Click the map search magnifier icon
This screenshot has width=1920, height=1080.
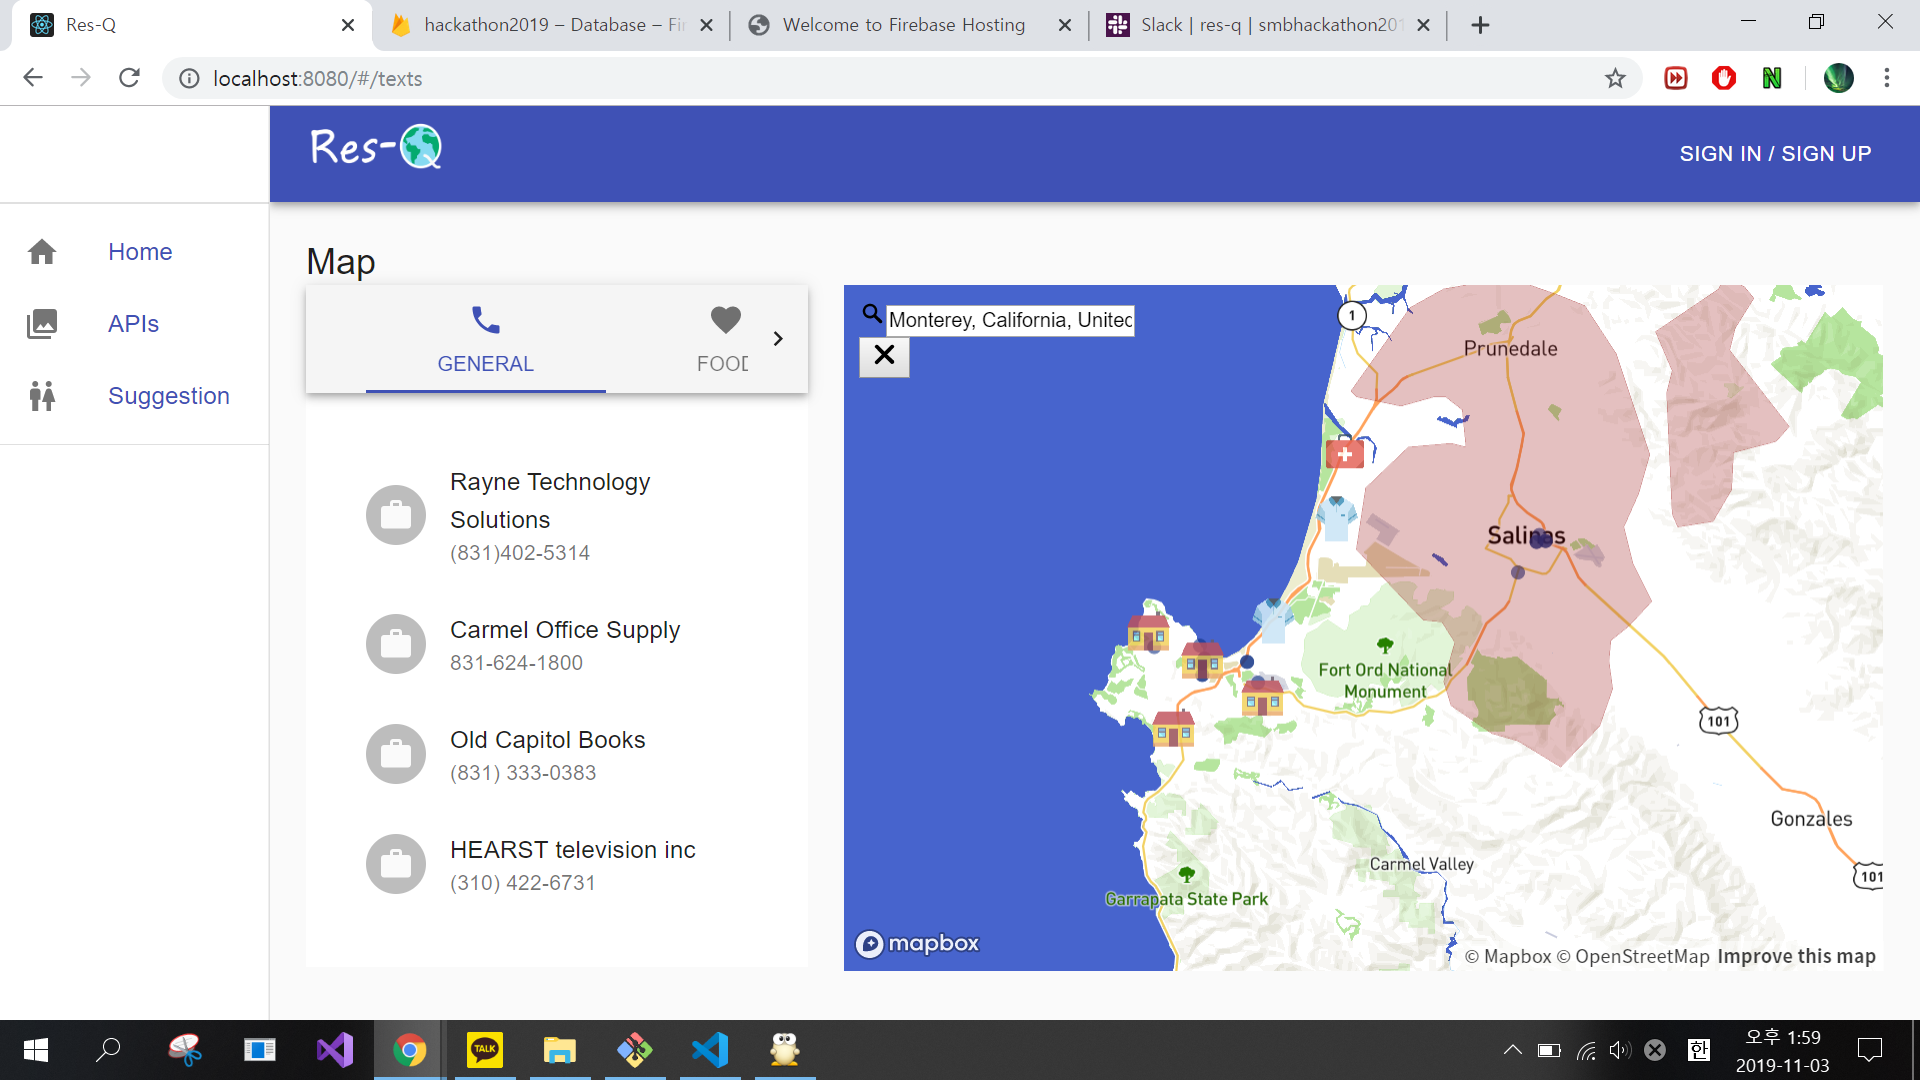872,315
